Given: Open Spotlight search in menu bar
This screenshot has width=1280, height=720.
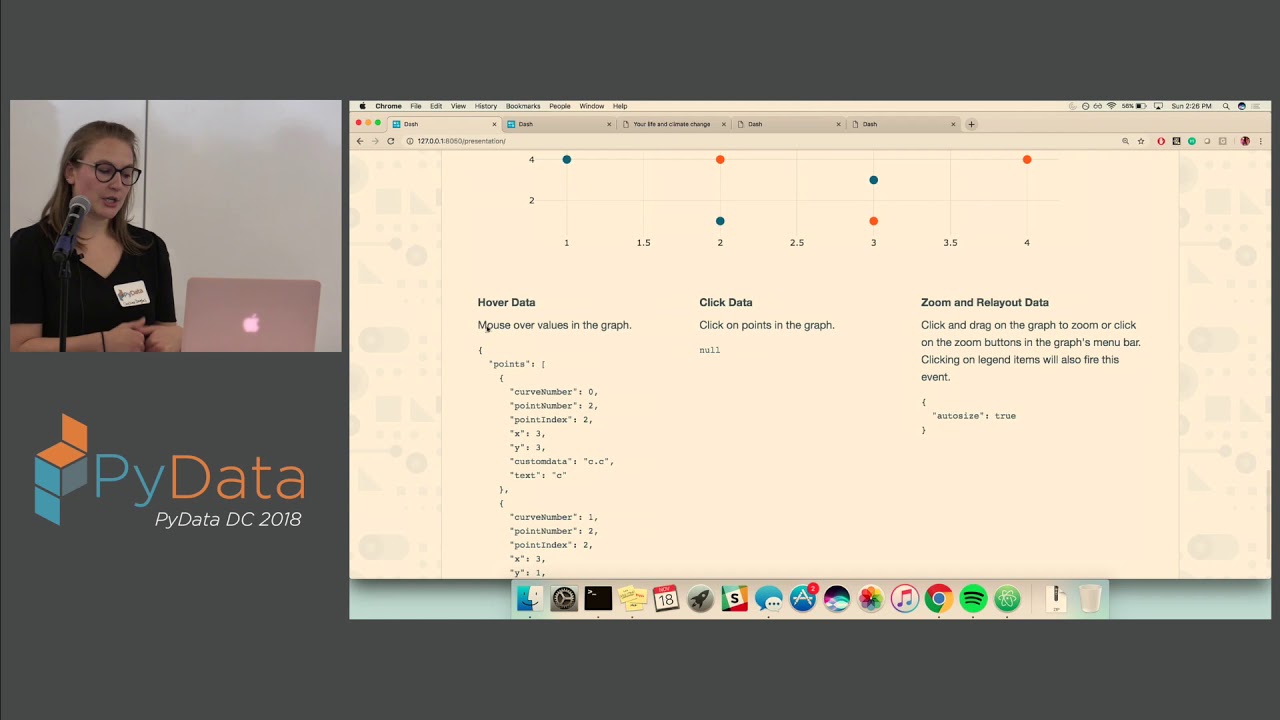Looking at the screenshot, I should [1226, 106].
